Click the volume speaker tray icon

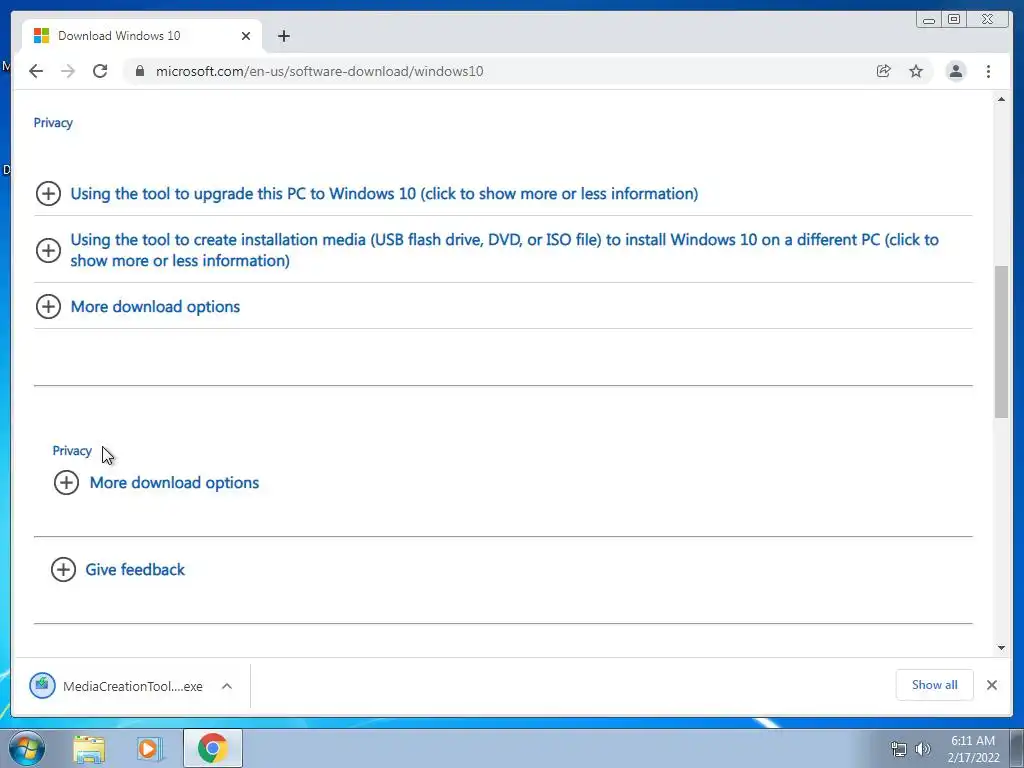point(922,749)
